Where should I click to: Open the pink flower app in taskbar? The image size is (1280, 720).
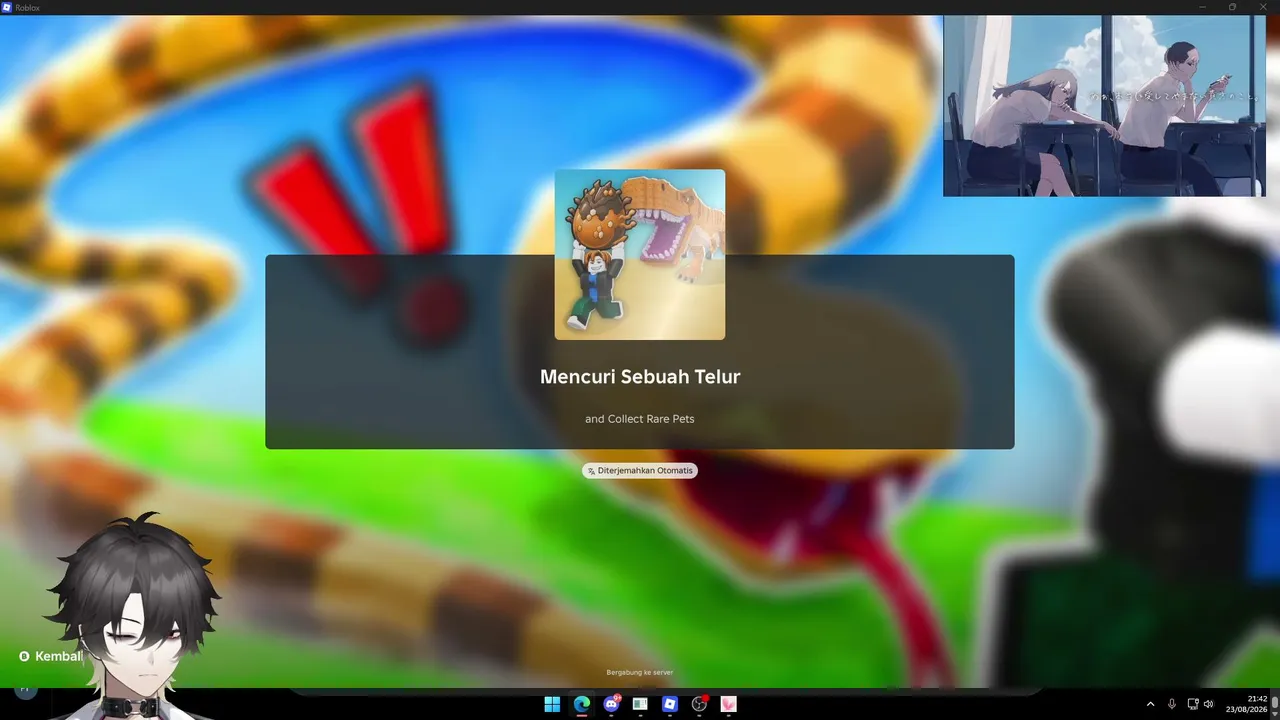click(x=728, y=704)
